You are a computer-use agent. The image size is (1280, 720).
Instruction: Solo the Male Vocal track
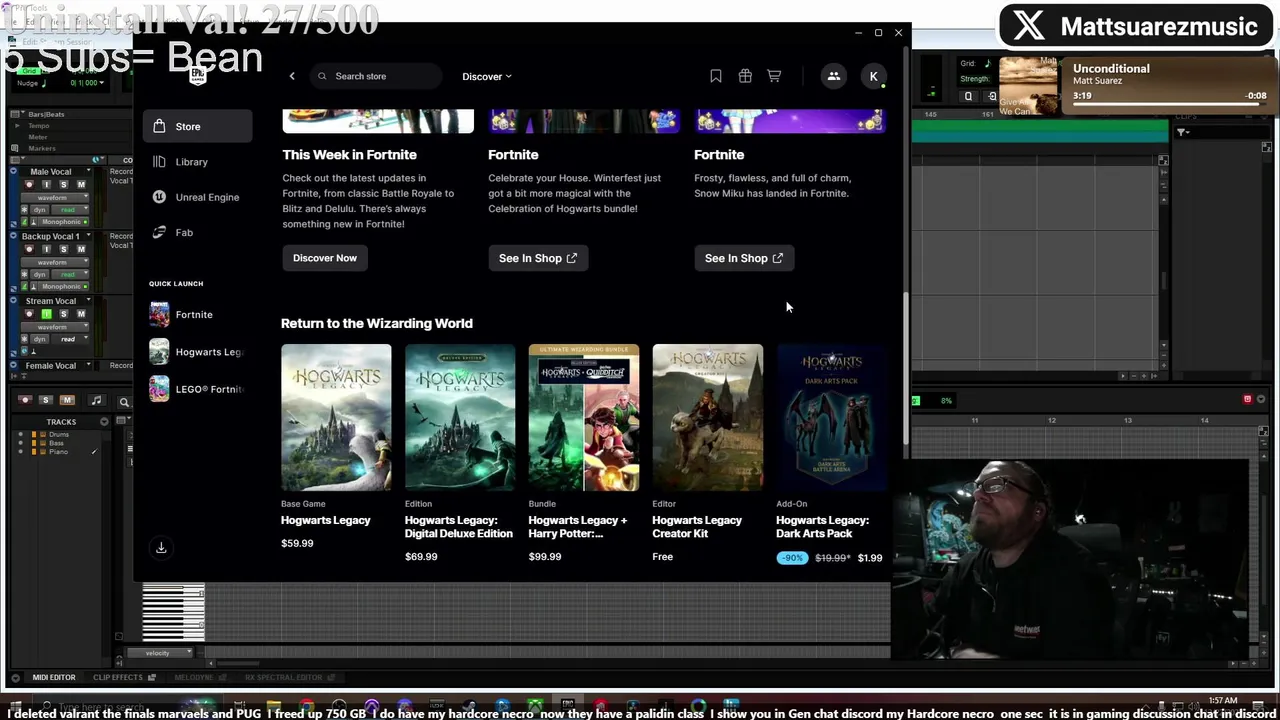coord(64,184)
